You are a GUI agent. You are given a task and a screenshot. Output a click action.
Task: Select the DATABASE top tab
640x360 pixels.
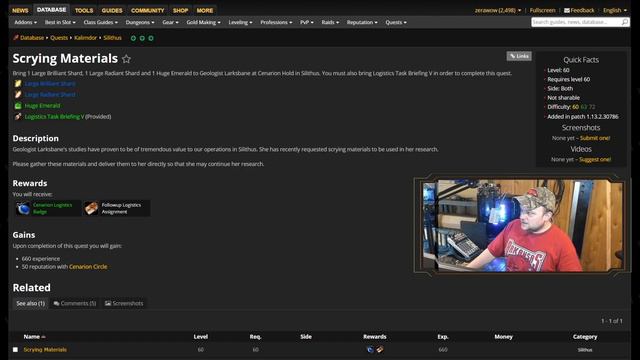tap(51, 10)
